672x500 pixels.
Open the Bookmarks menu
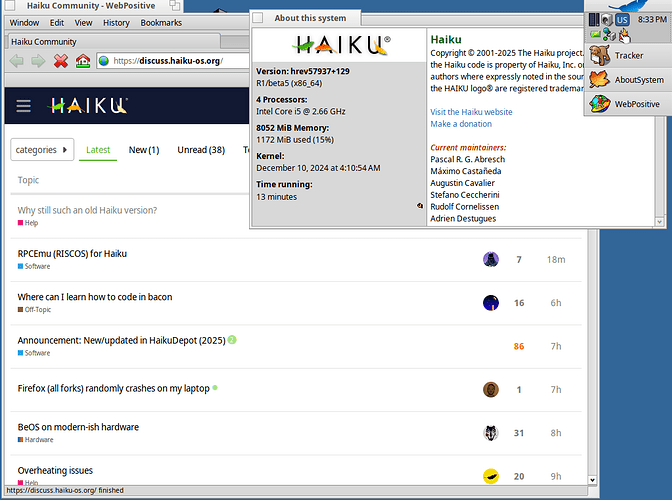click(x=161, y=22)
